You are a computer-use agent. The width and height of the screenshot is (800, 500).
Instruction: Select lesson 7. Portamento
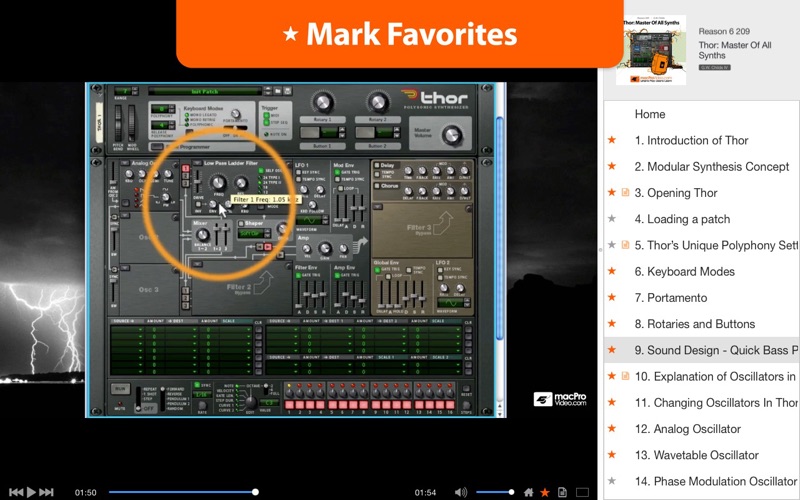coord(671,297)
